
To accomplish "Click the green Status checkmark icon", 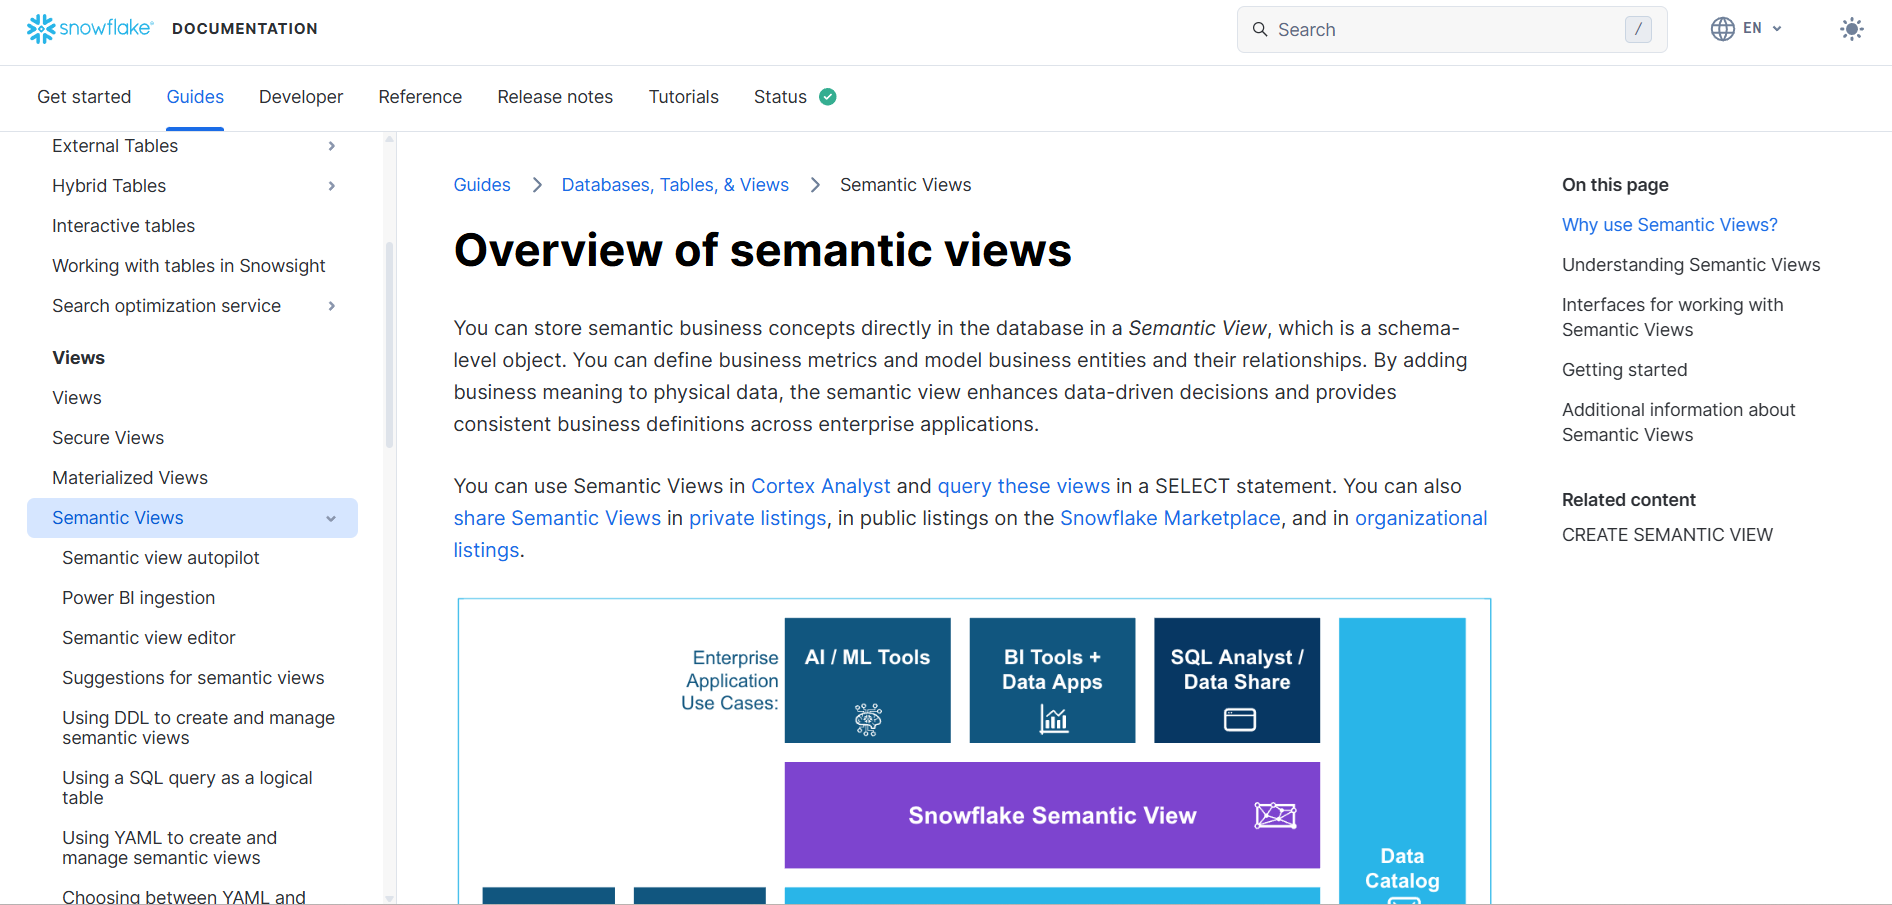I will (828, 97).
